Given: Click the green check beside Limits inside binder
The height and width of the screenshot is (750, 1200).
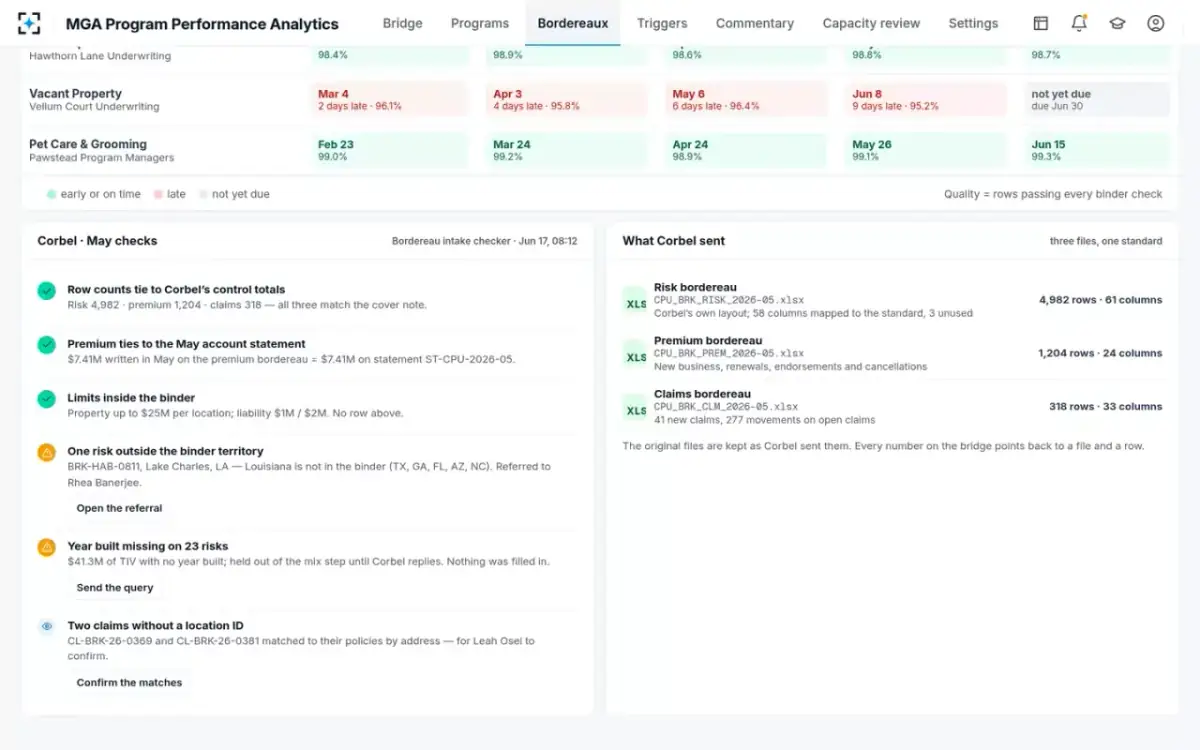Looking at the screenshot, I should (46, 399).
